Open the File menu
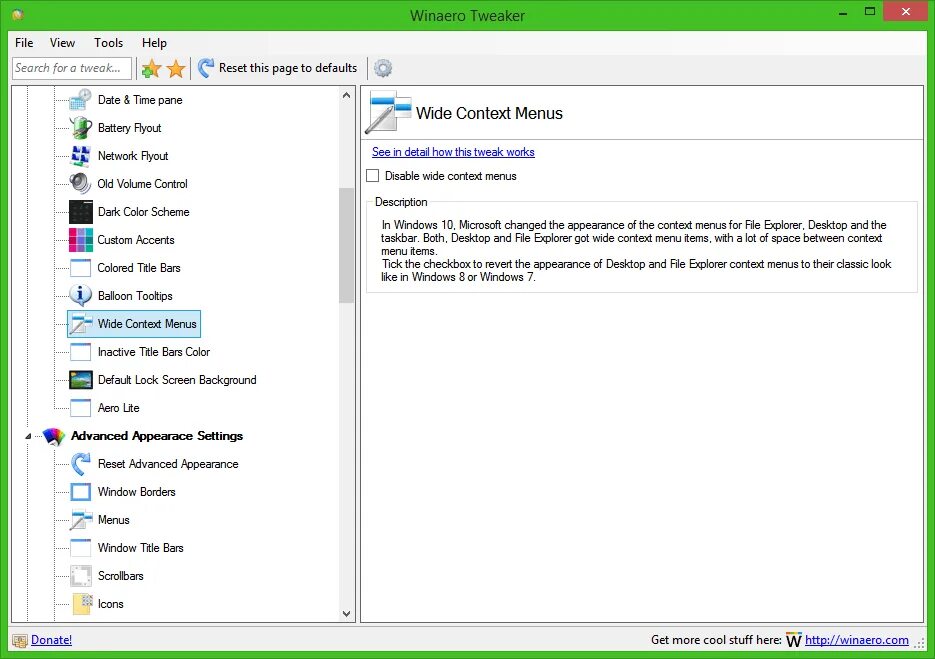 tap(24, 43)
